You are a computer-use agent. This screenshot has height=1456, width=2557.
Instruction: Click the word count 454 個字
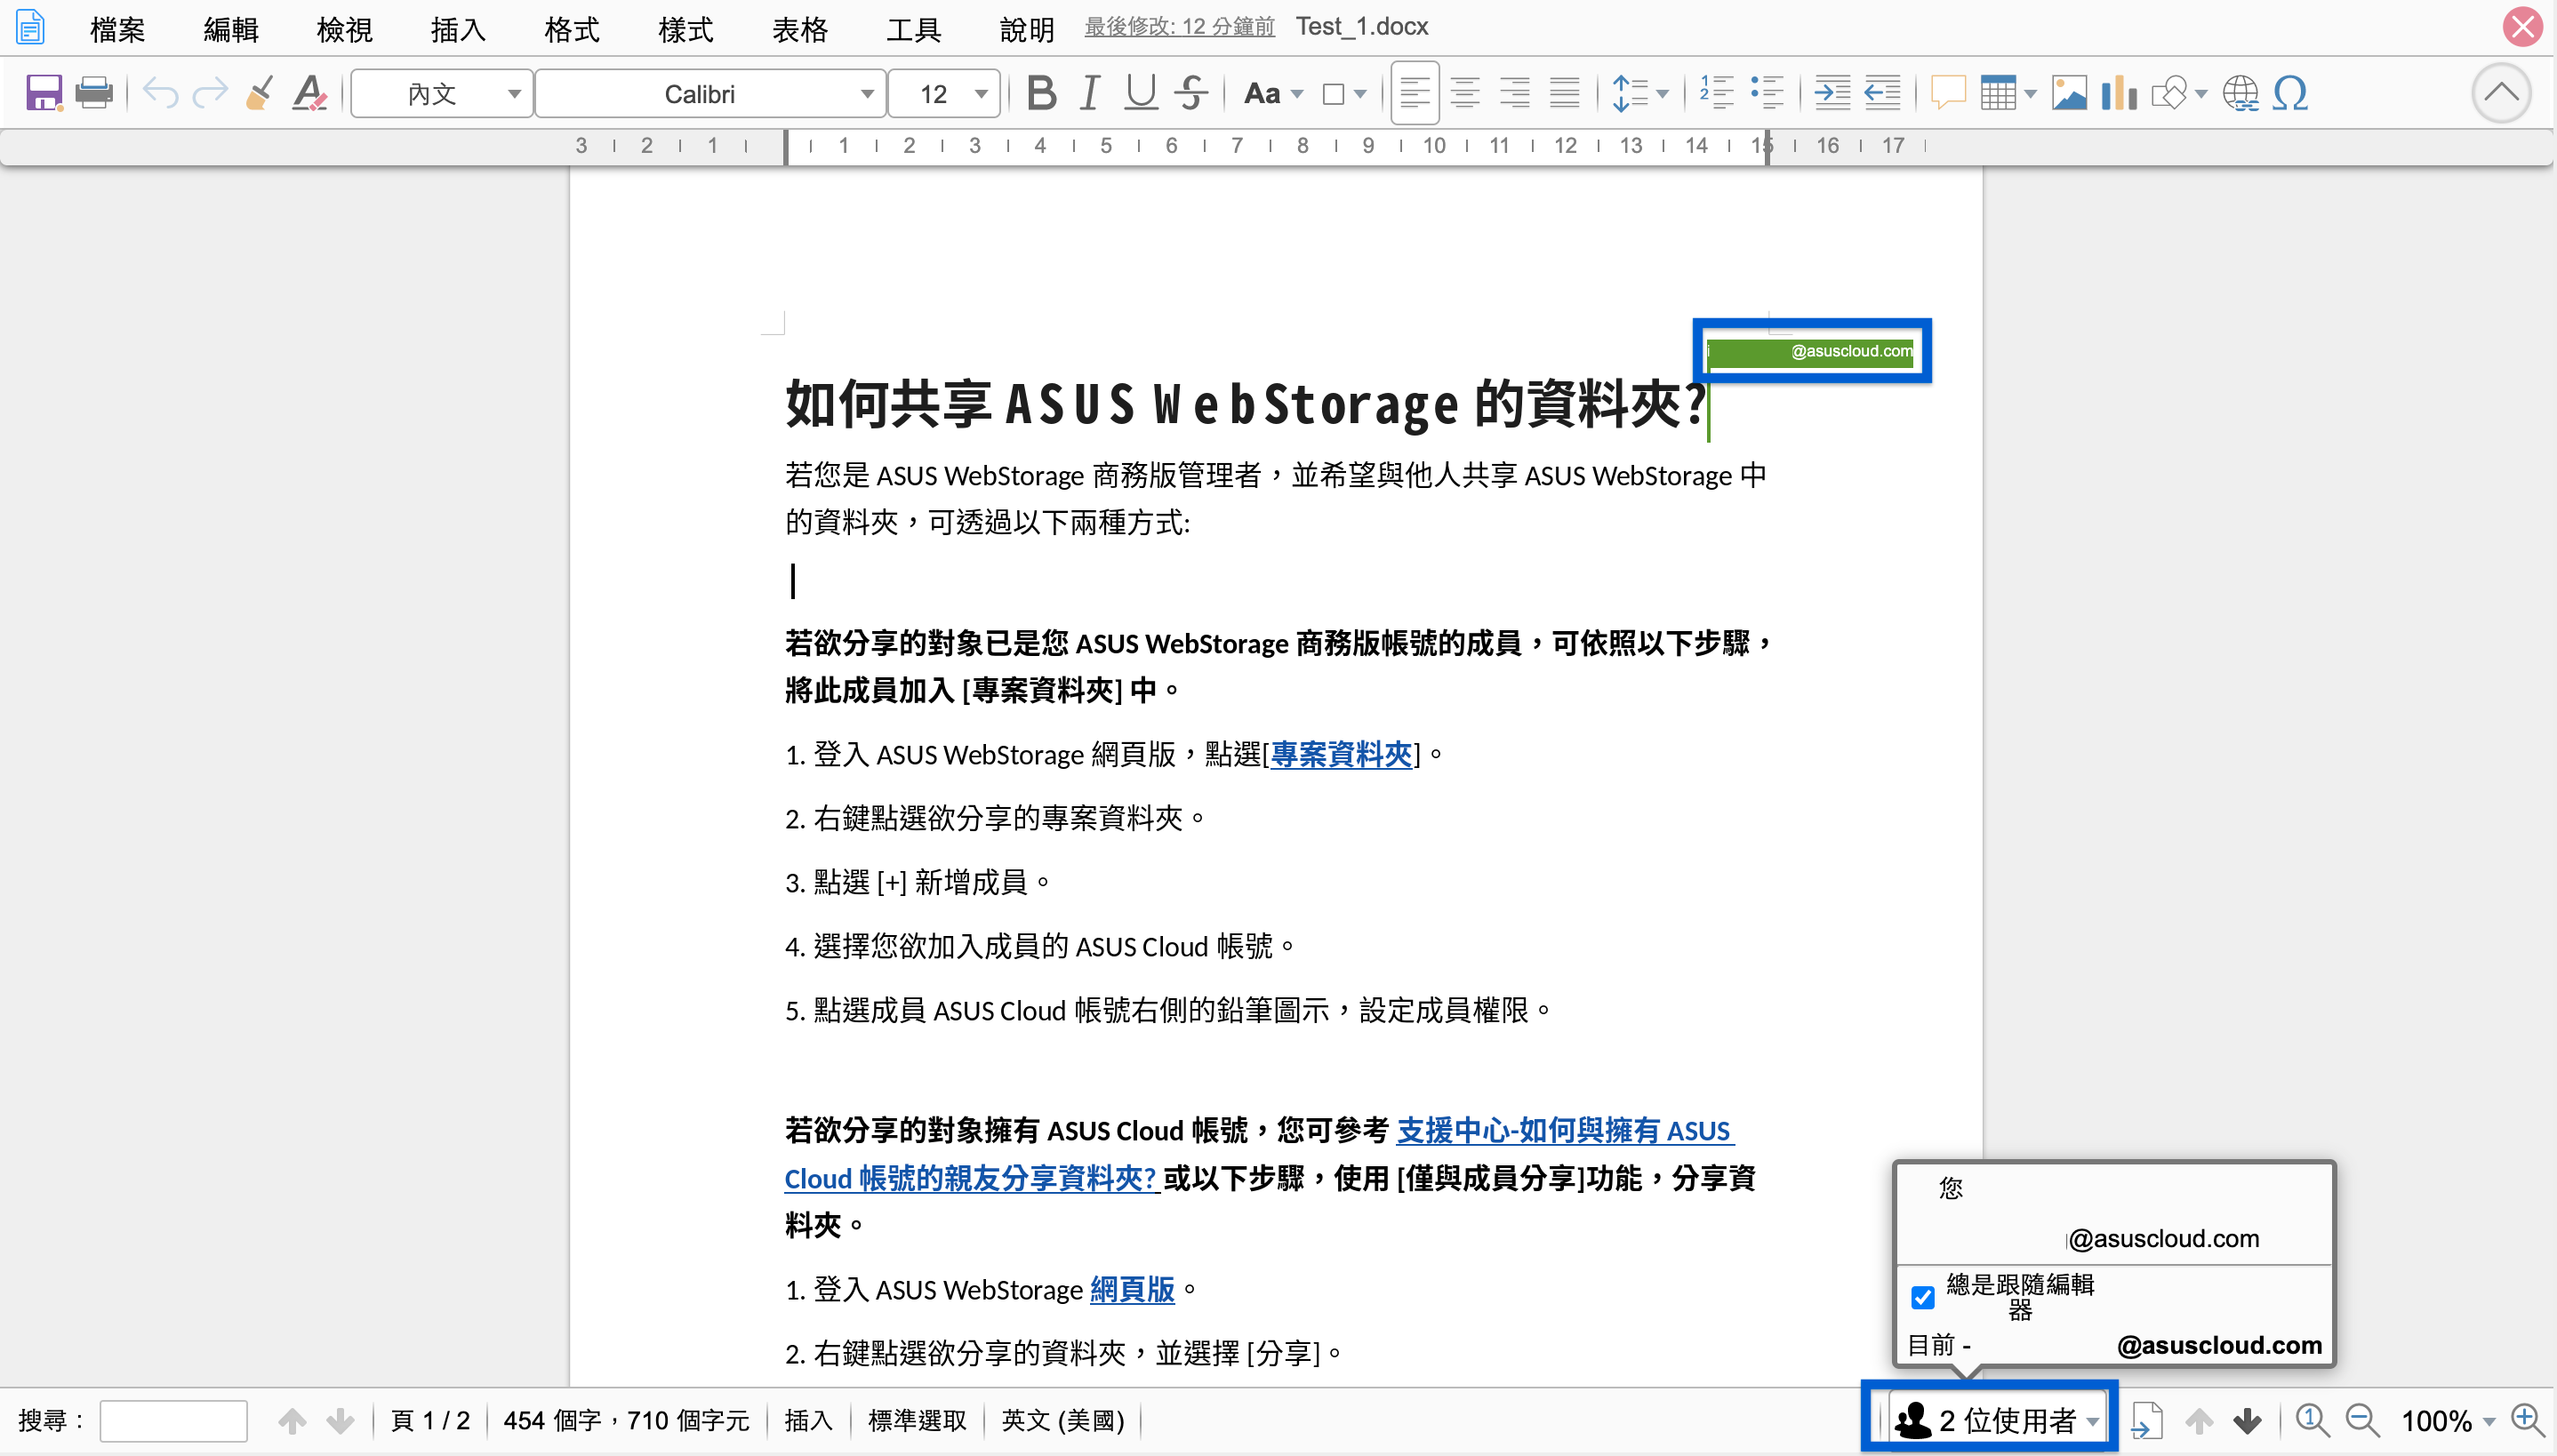(x=626, y=1421)
